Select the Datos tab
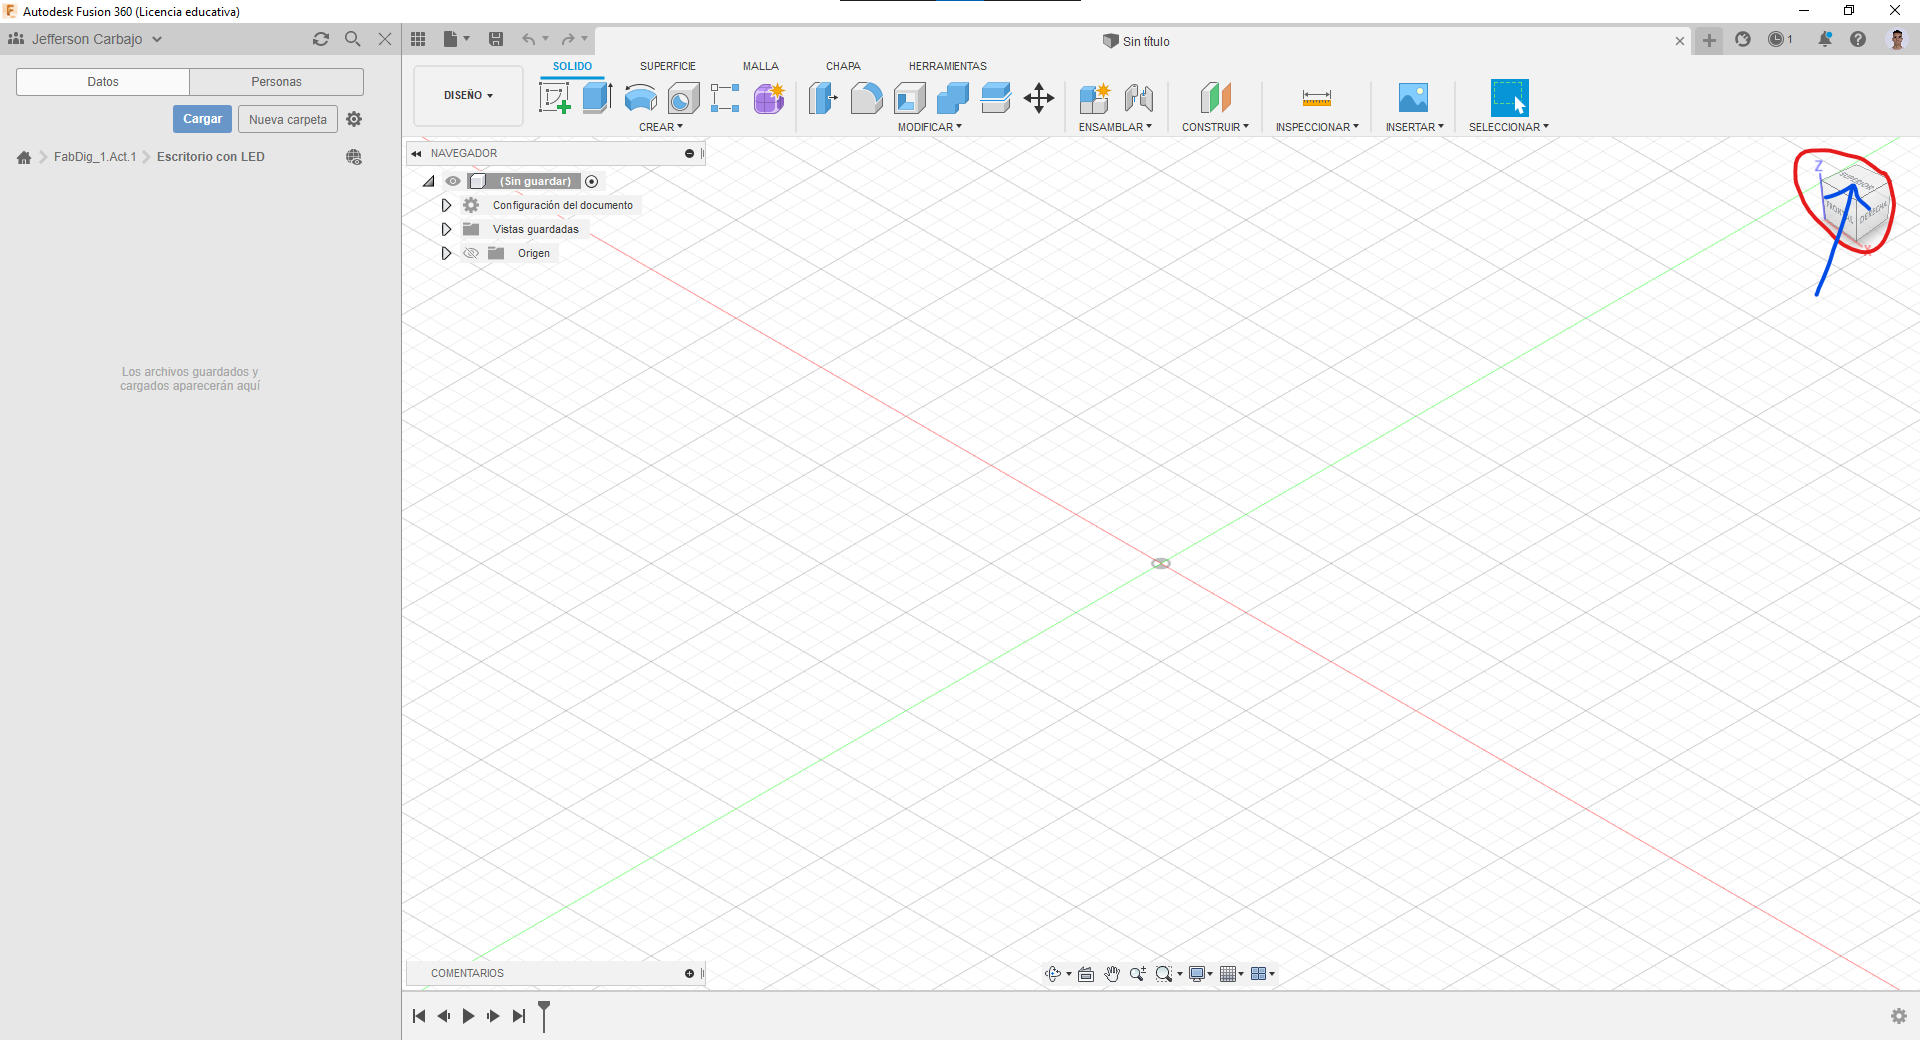Image resolution: width=1920 pixels, height=1040 pixels. pyautogui.click(x=103, y=82)
